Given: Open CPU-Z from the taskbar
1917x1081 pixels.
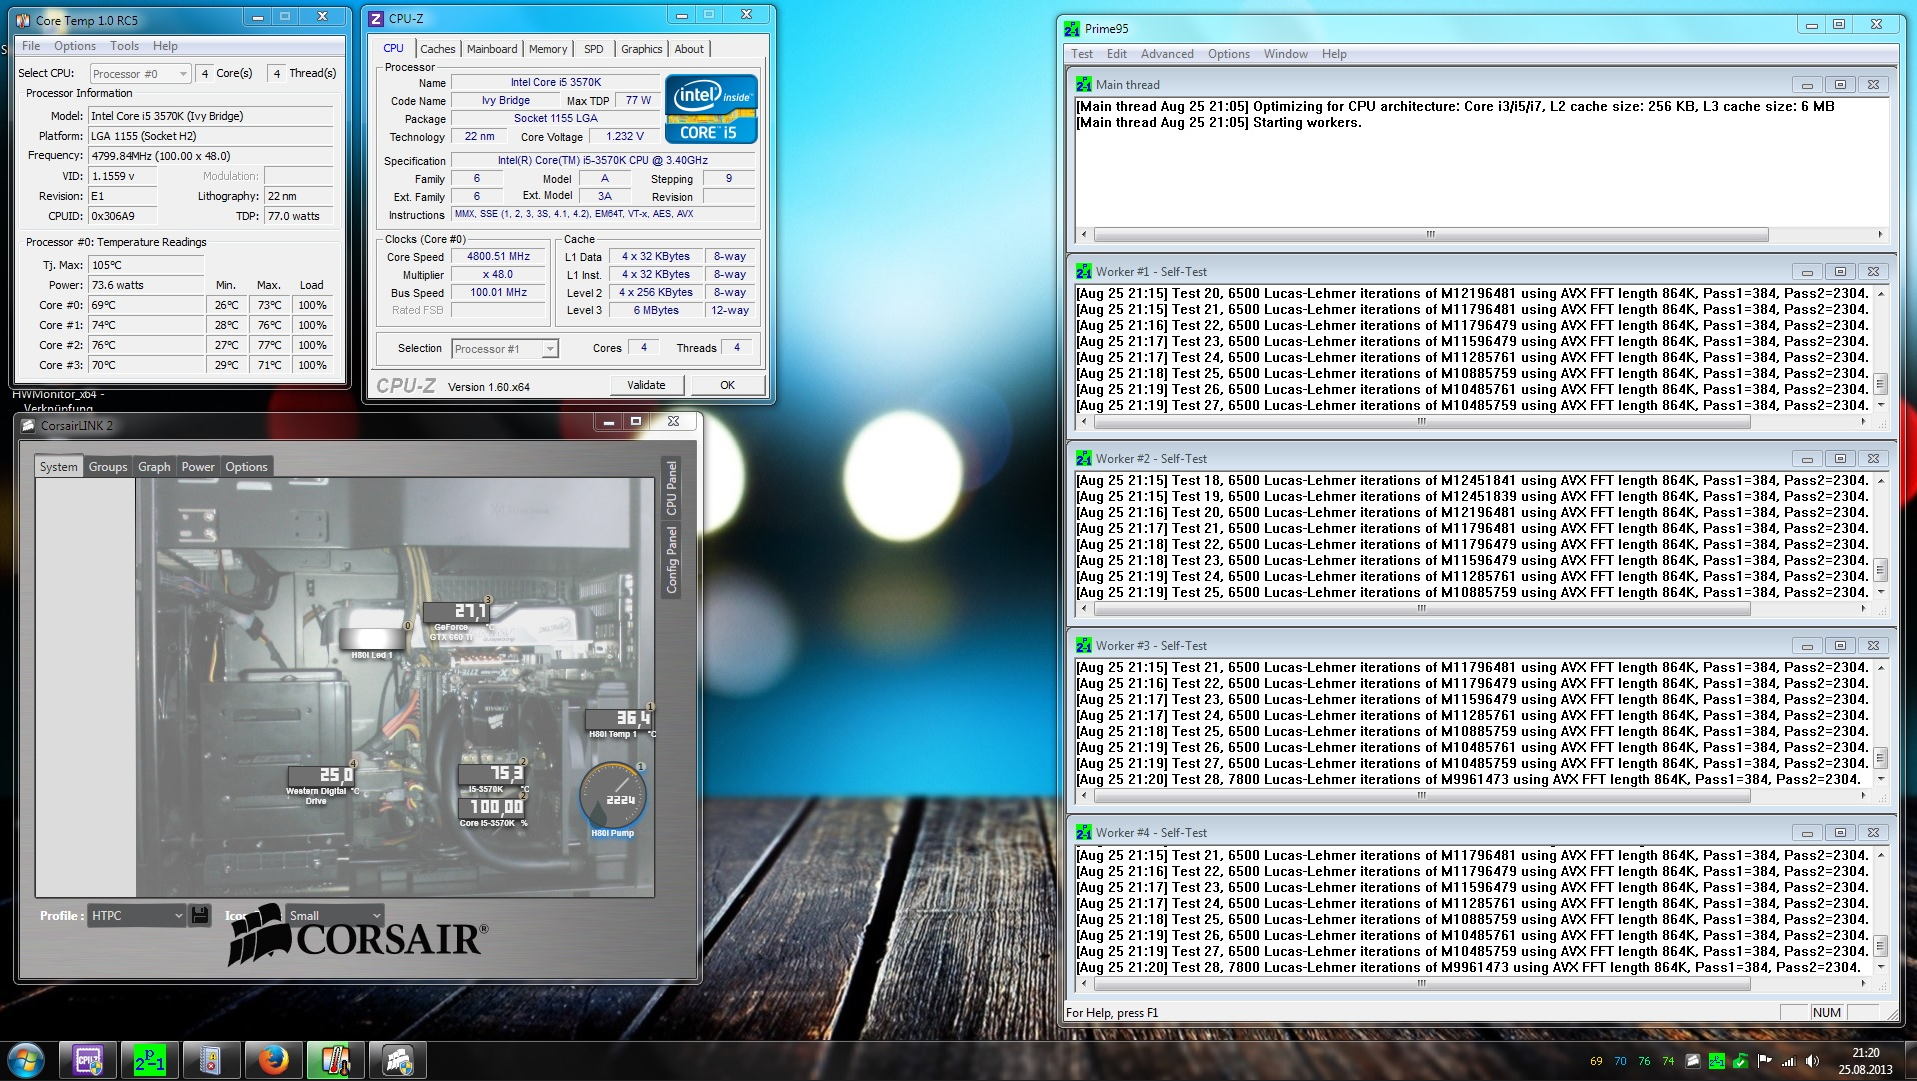Looking at the screenshot, I should click(x=88, y=1060).
